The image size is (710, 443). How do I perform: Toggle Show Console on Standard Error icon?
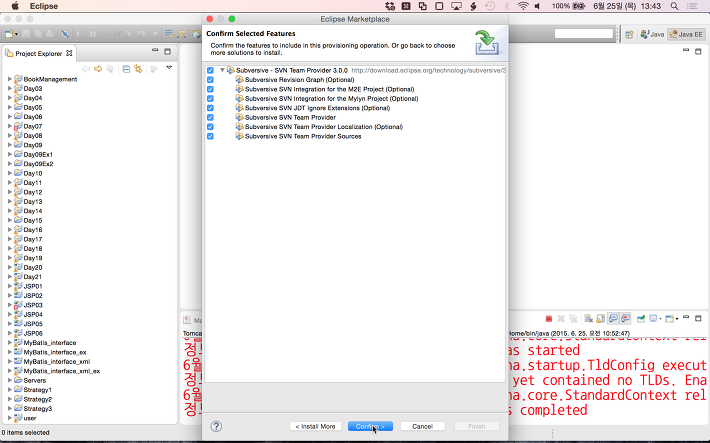625,319
